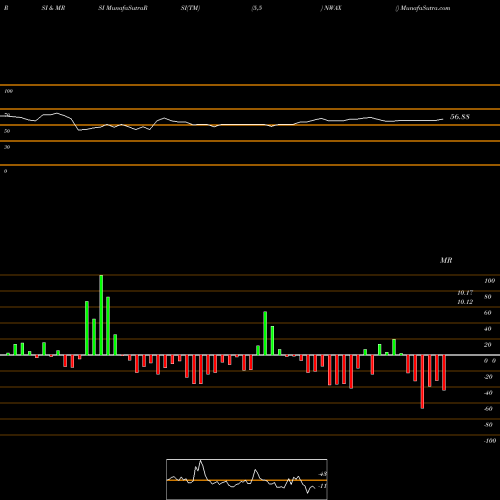Click the longest red MRSI bar
The height and width of the screenshot is (500, 500).
coord(422,382)
